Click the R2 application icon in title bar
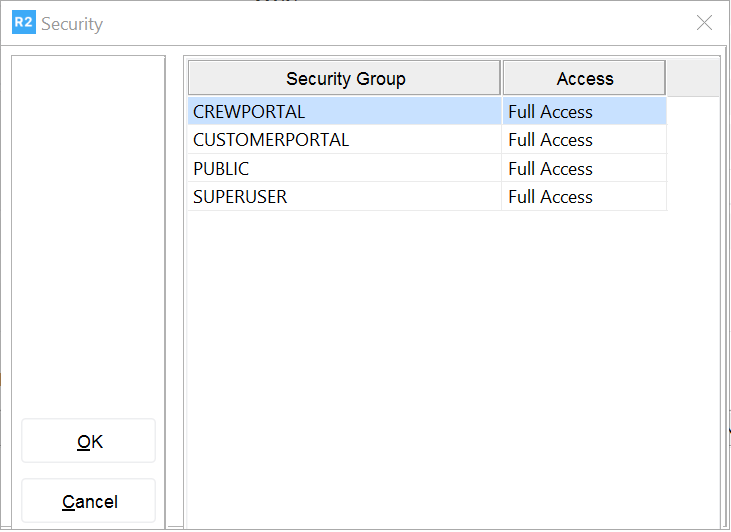The width and height of the screenshot is (731, 532). coord(24,23)
